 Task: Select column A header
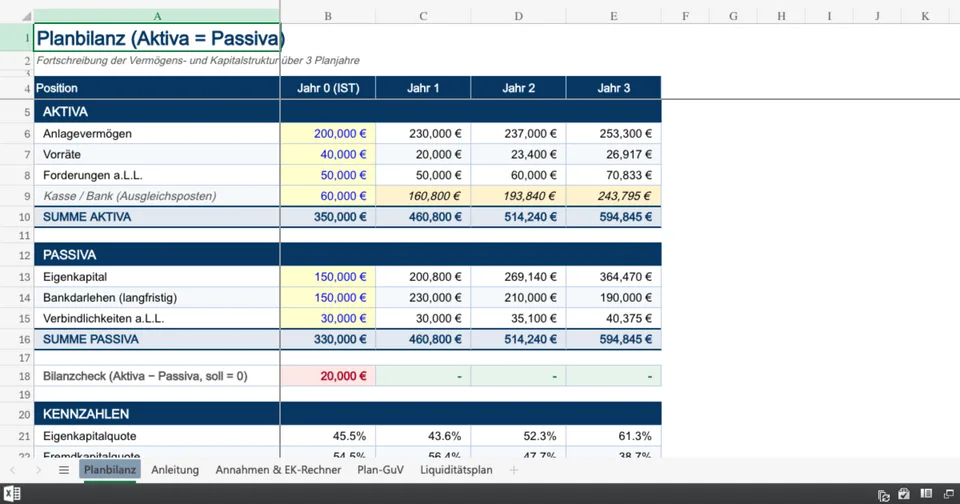pyautogui.click(x=157, y=17)
